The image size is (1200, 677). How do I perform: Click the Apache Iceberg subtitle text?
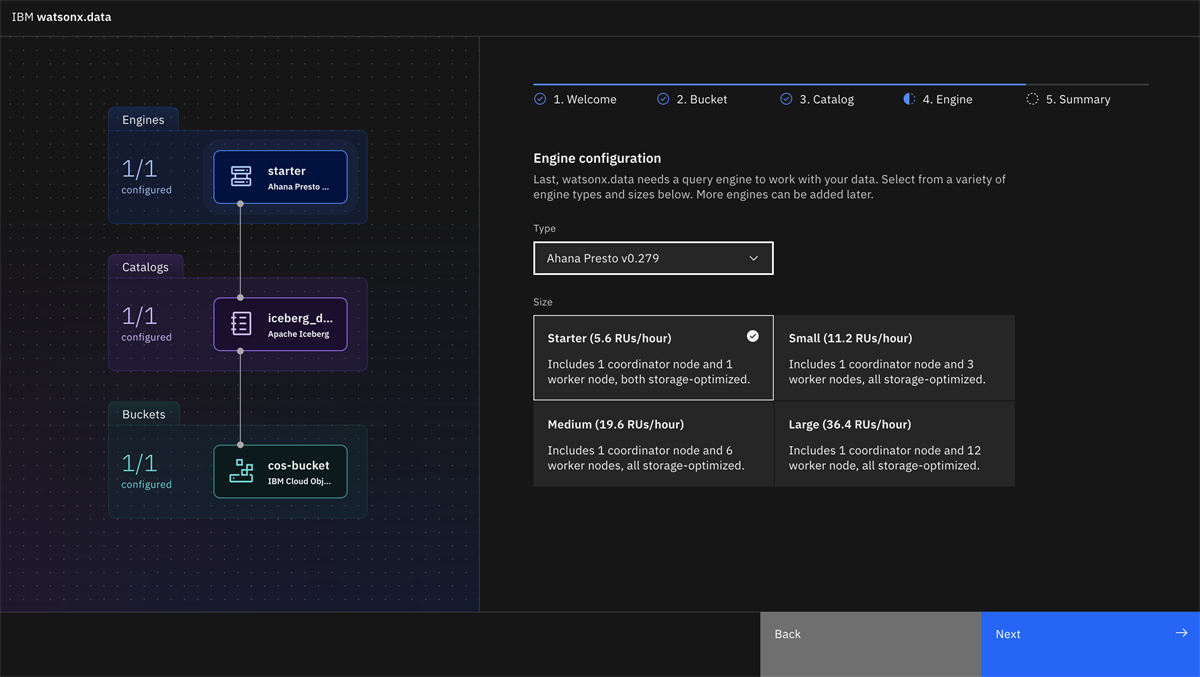[x=298, y=334]
